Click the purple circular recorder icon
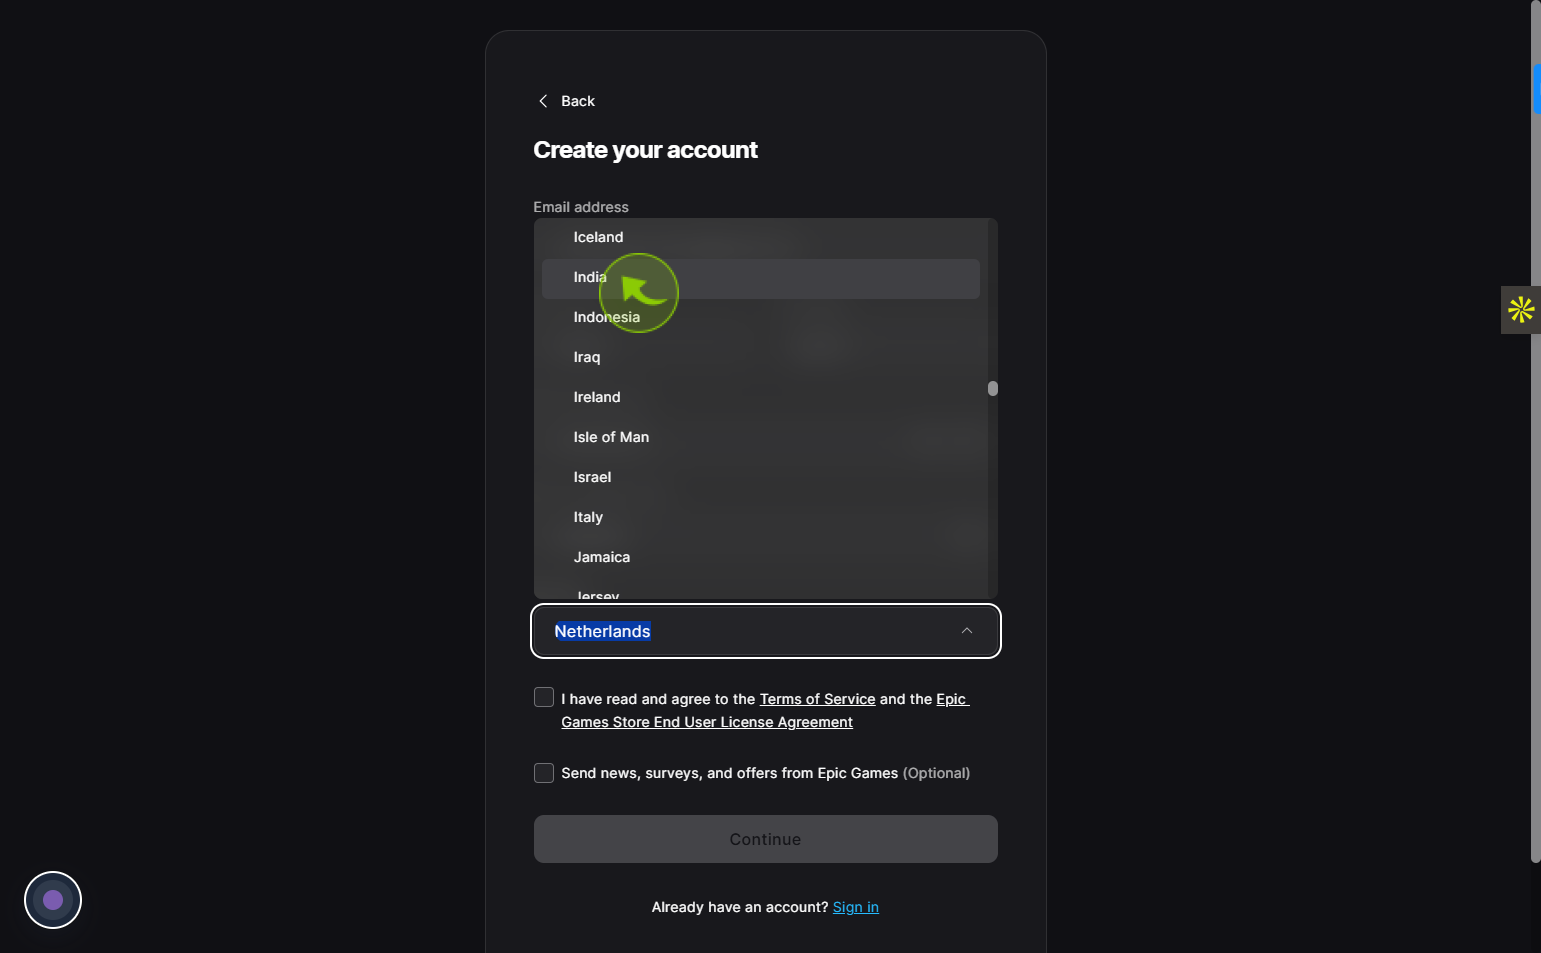Screen dimensions: 1541x953 (53, 900)
